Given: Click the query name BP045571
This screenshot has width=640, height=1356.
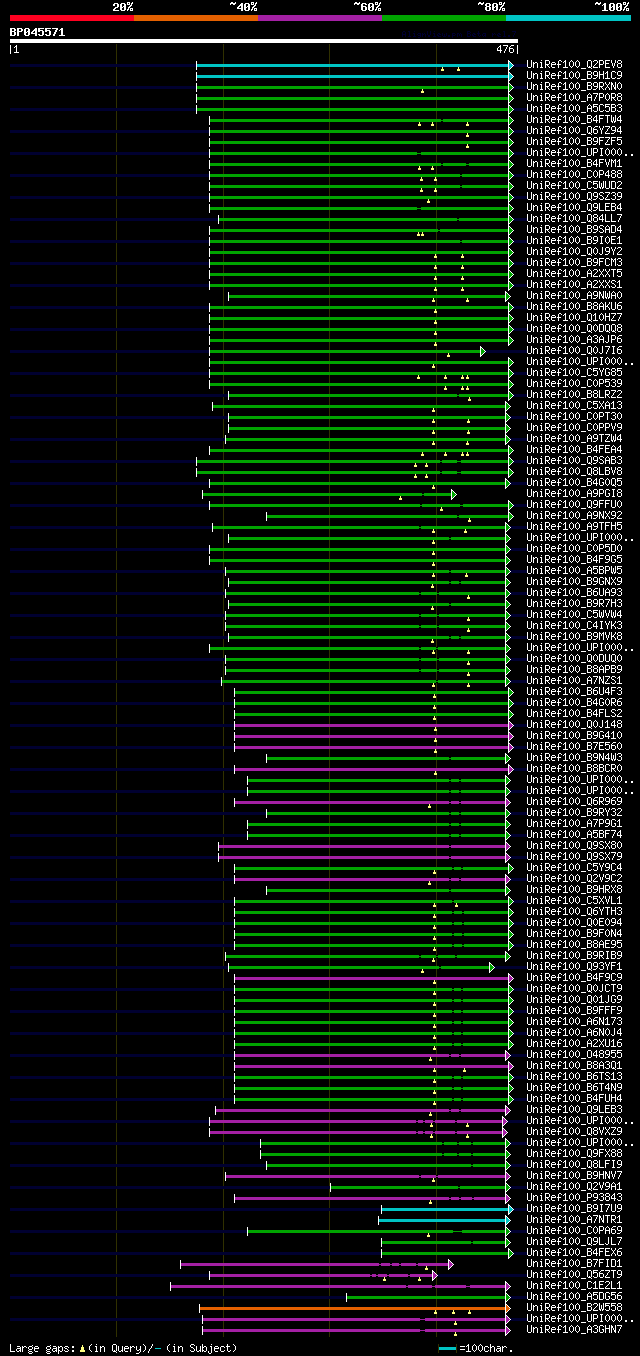Looking at the screenshot, I should (x=37, y=32).
